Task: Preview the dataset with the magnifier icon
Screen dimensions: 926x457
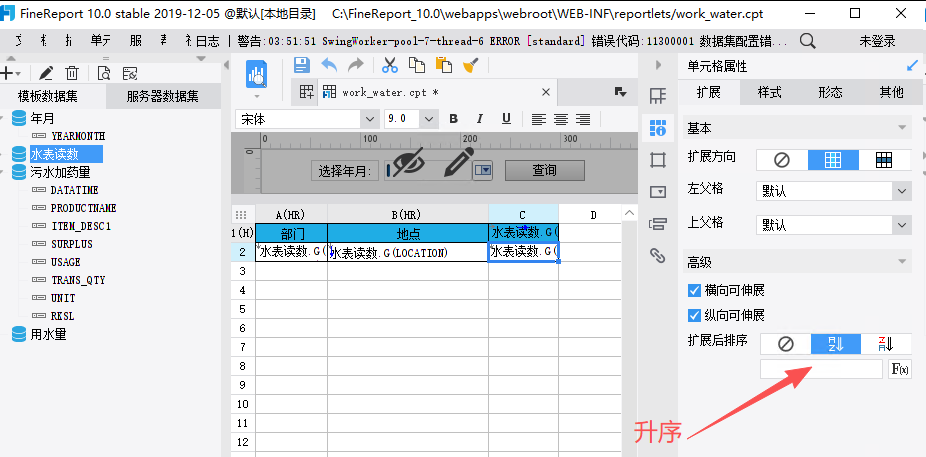Action: pos(104,73)
